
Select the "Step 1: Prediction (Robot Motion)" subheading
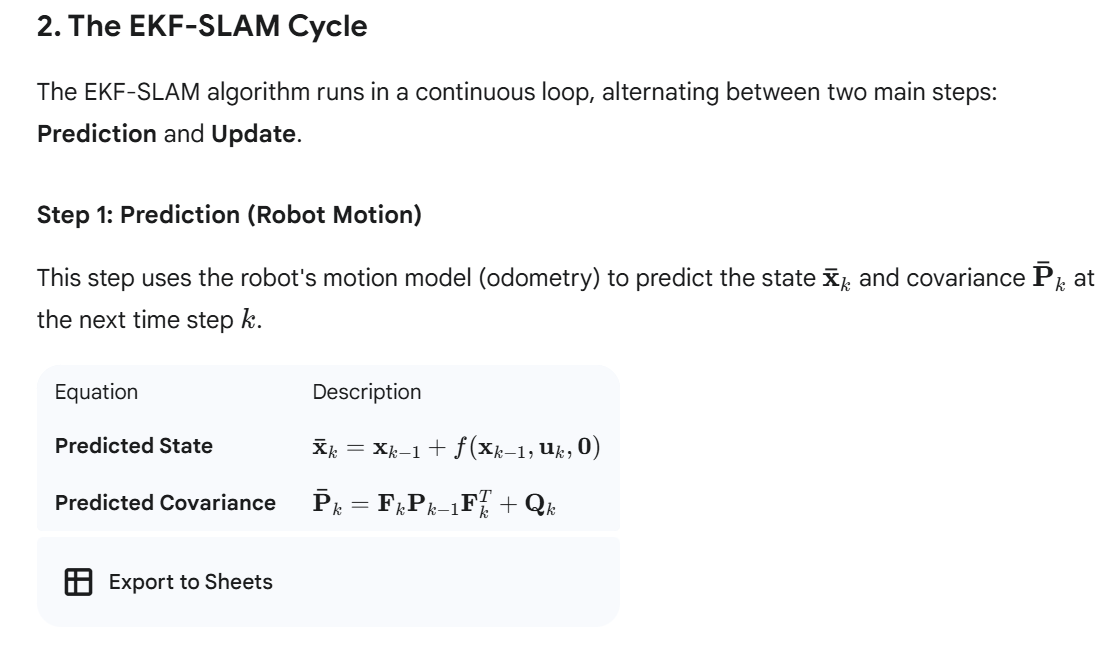[x=228, y=214]
